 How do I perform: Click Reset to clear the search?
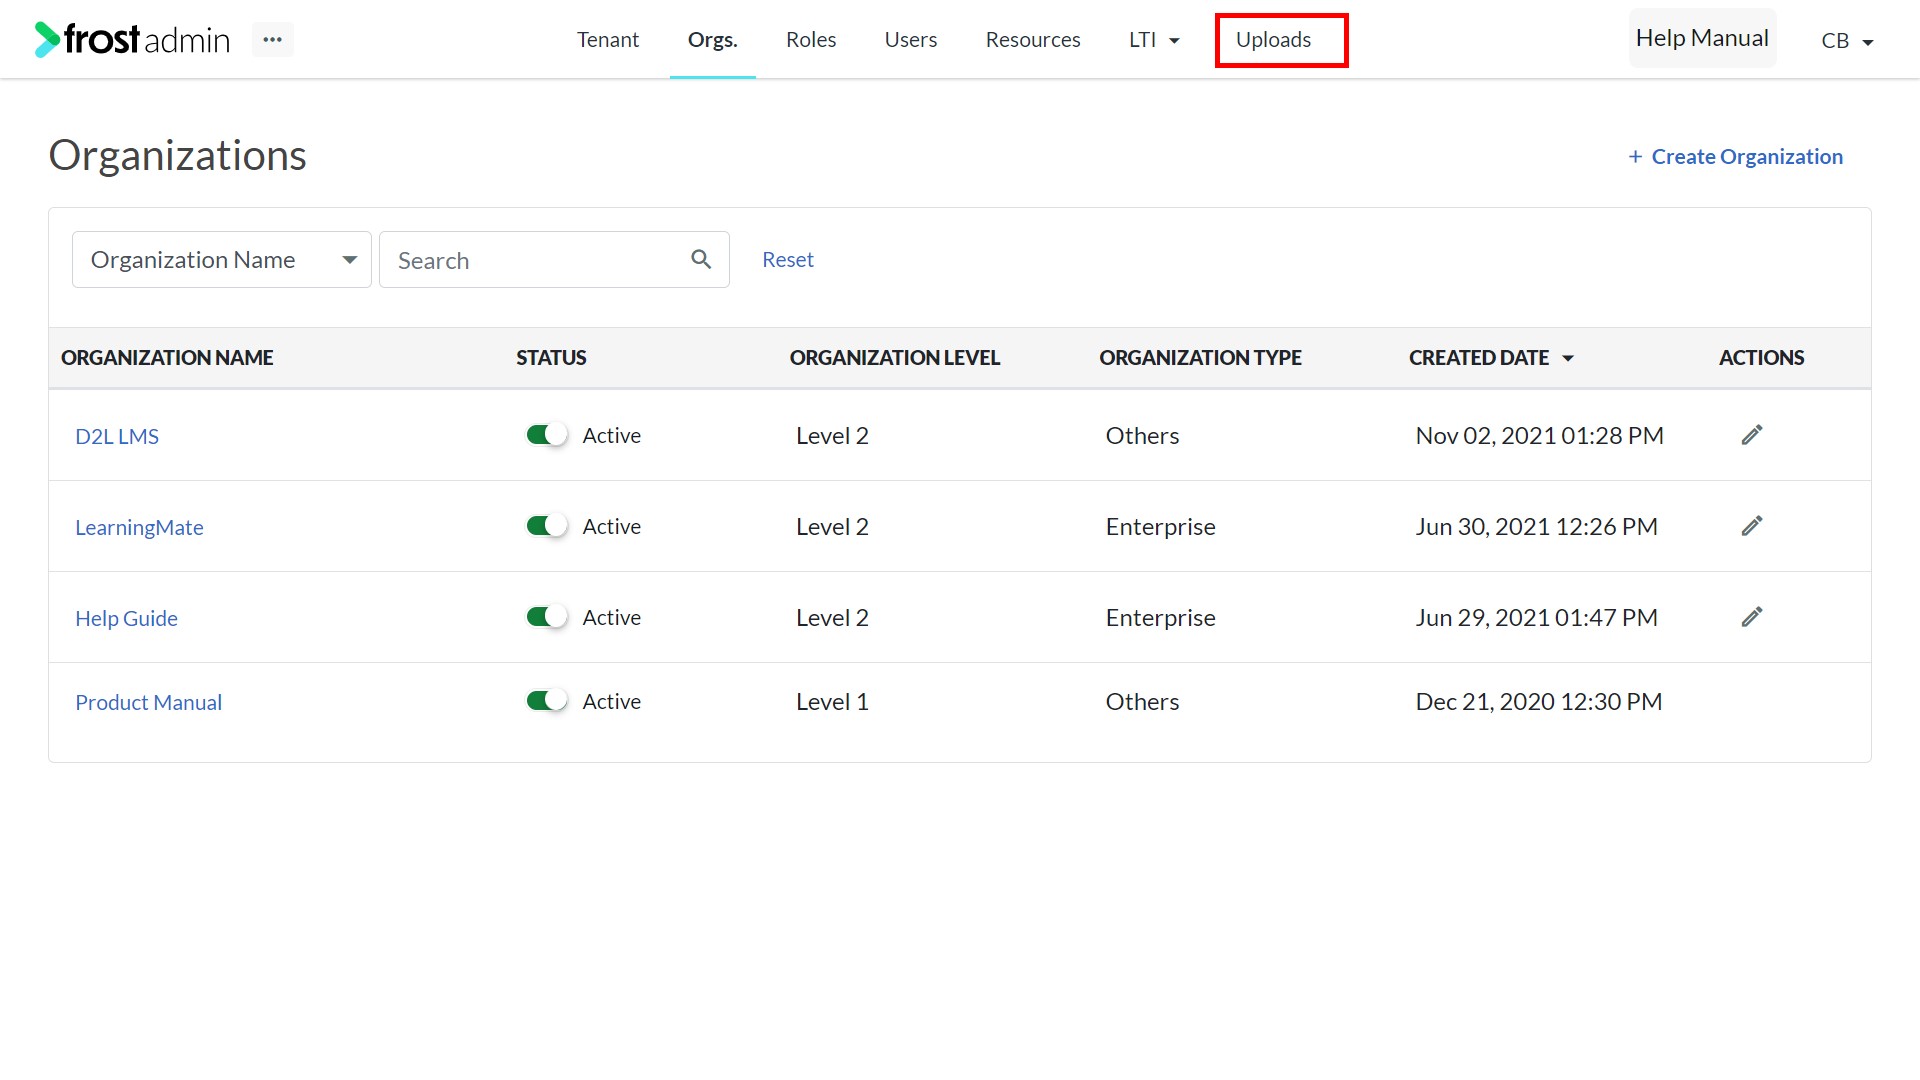tap(788, 260)
